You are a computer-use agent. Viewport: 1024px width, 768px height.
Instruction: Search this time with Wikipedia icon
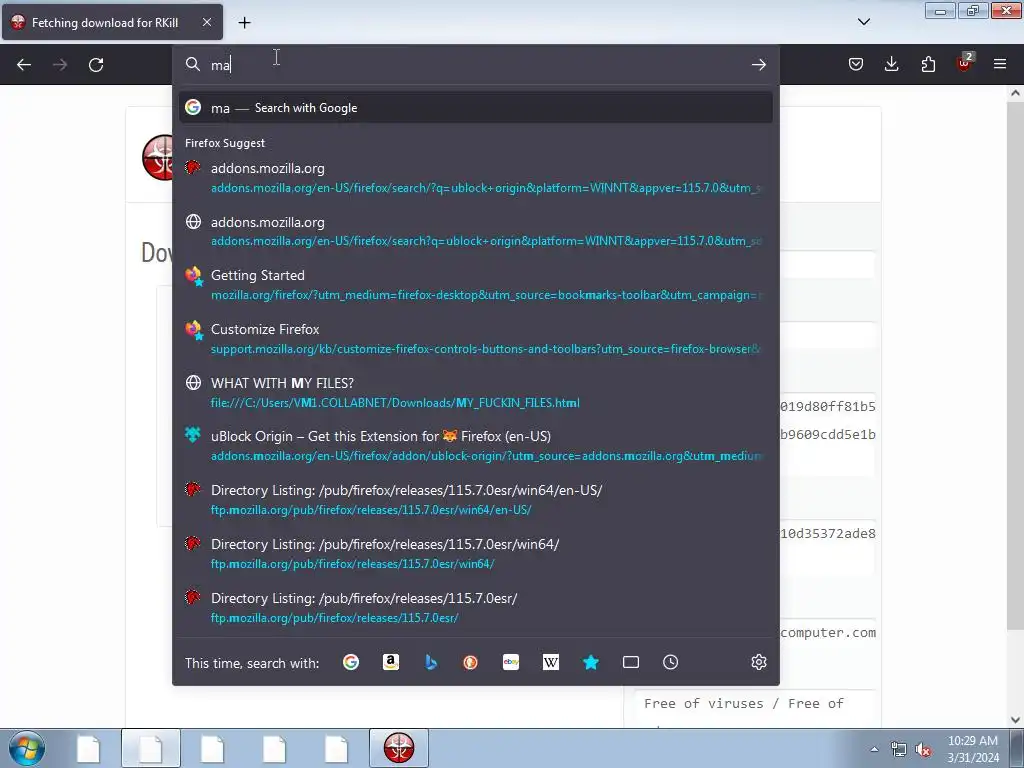coord(551,662)
